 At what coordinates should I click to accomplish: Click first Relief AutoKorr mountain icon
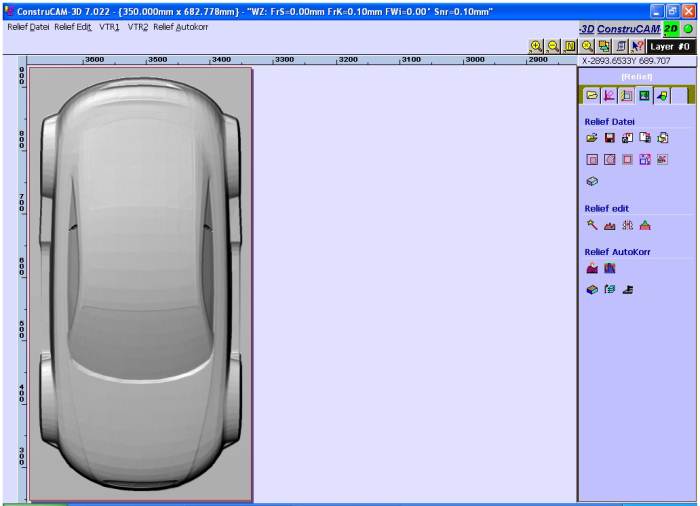coord(592,268)
